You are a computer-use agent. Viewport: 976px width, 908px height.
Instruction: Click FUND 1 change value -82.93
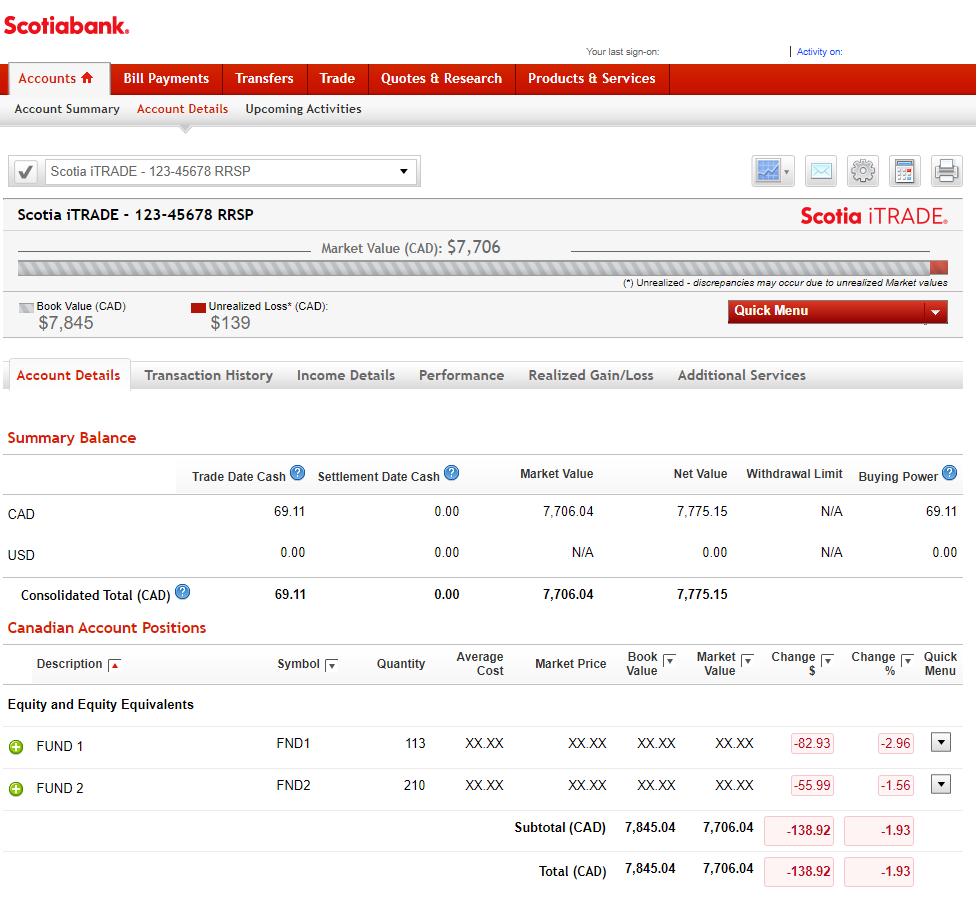pos(812,744)
